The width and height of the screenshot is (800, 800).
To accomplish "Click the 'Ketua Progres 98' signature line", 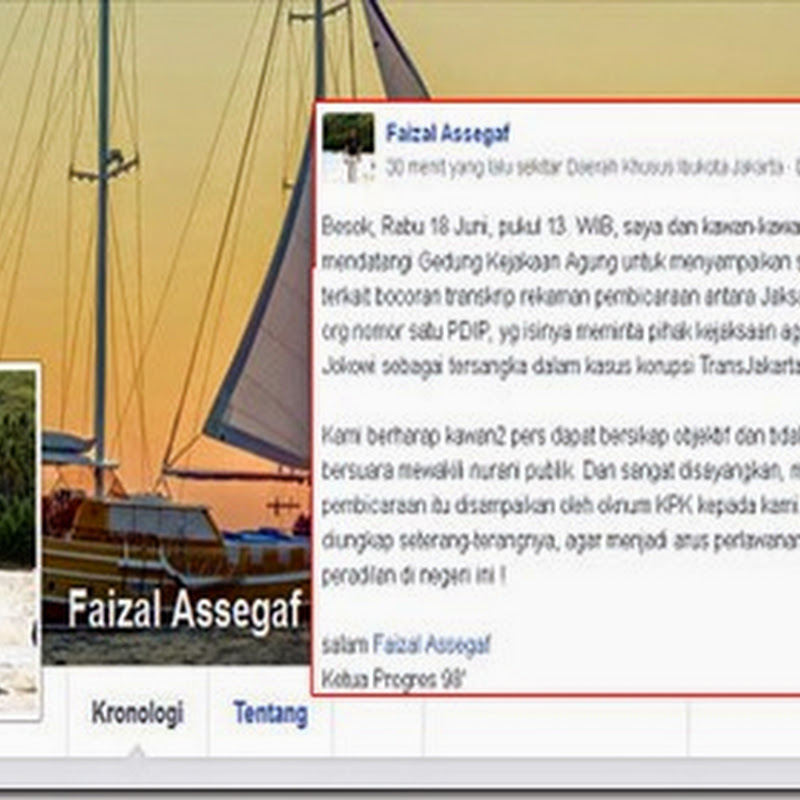I will pos(394,679).
